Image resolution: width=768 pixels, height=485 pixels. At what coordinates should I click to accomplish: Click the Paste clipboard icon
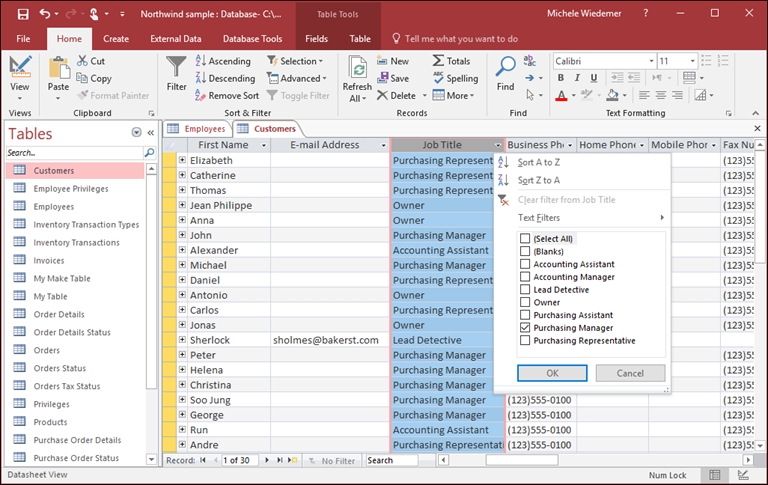(58, 67)
